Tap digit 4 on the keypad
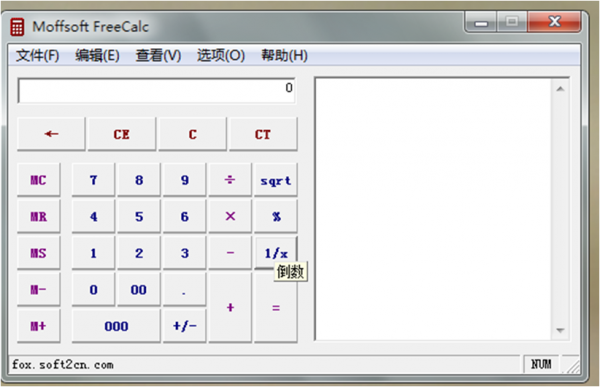The height and width of the screenshot is (387, 600). tap(93, 216)
